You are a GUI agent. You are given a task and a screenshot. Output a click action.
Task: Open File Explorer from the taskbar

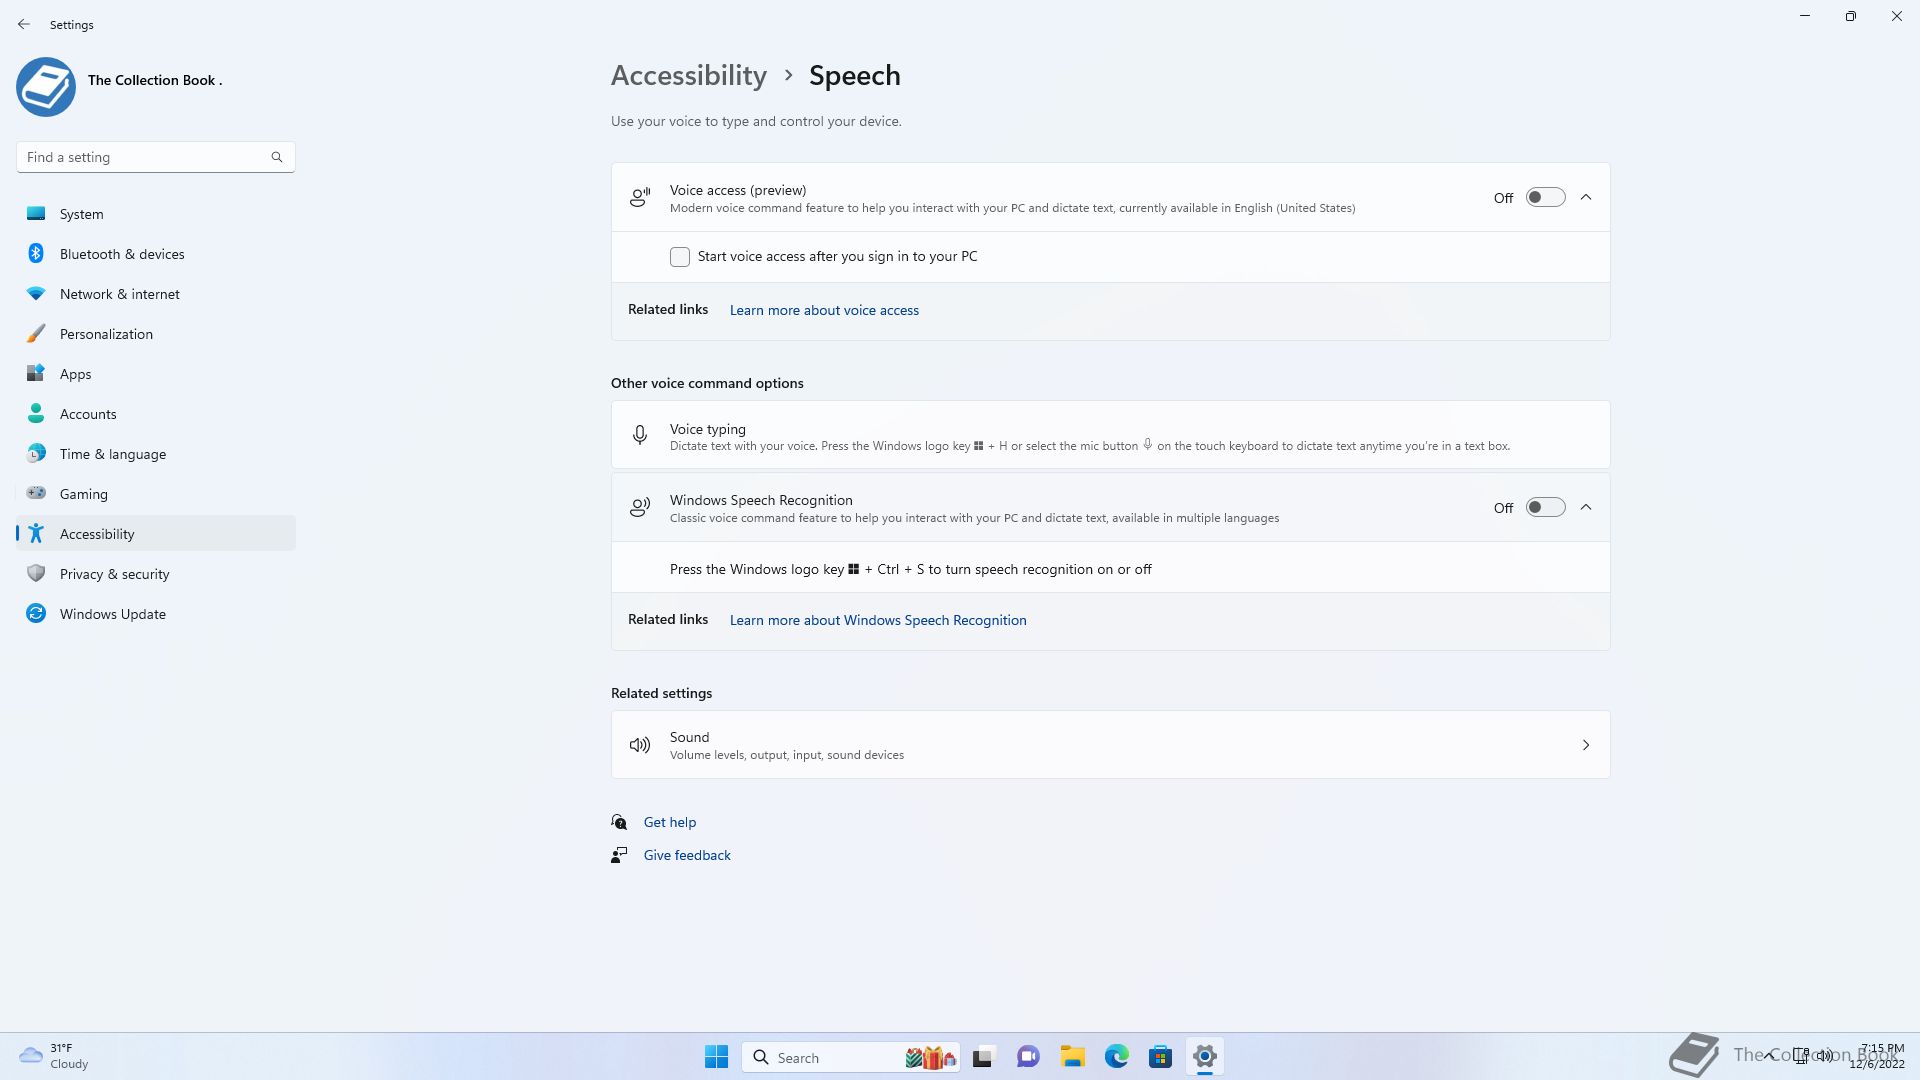[1073, 1057]
